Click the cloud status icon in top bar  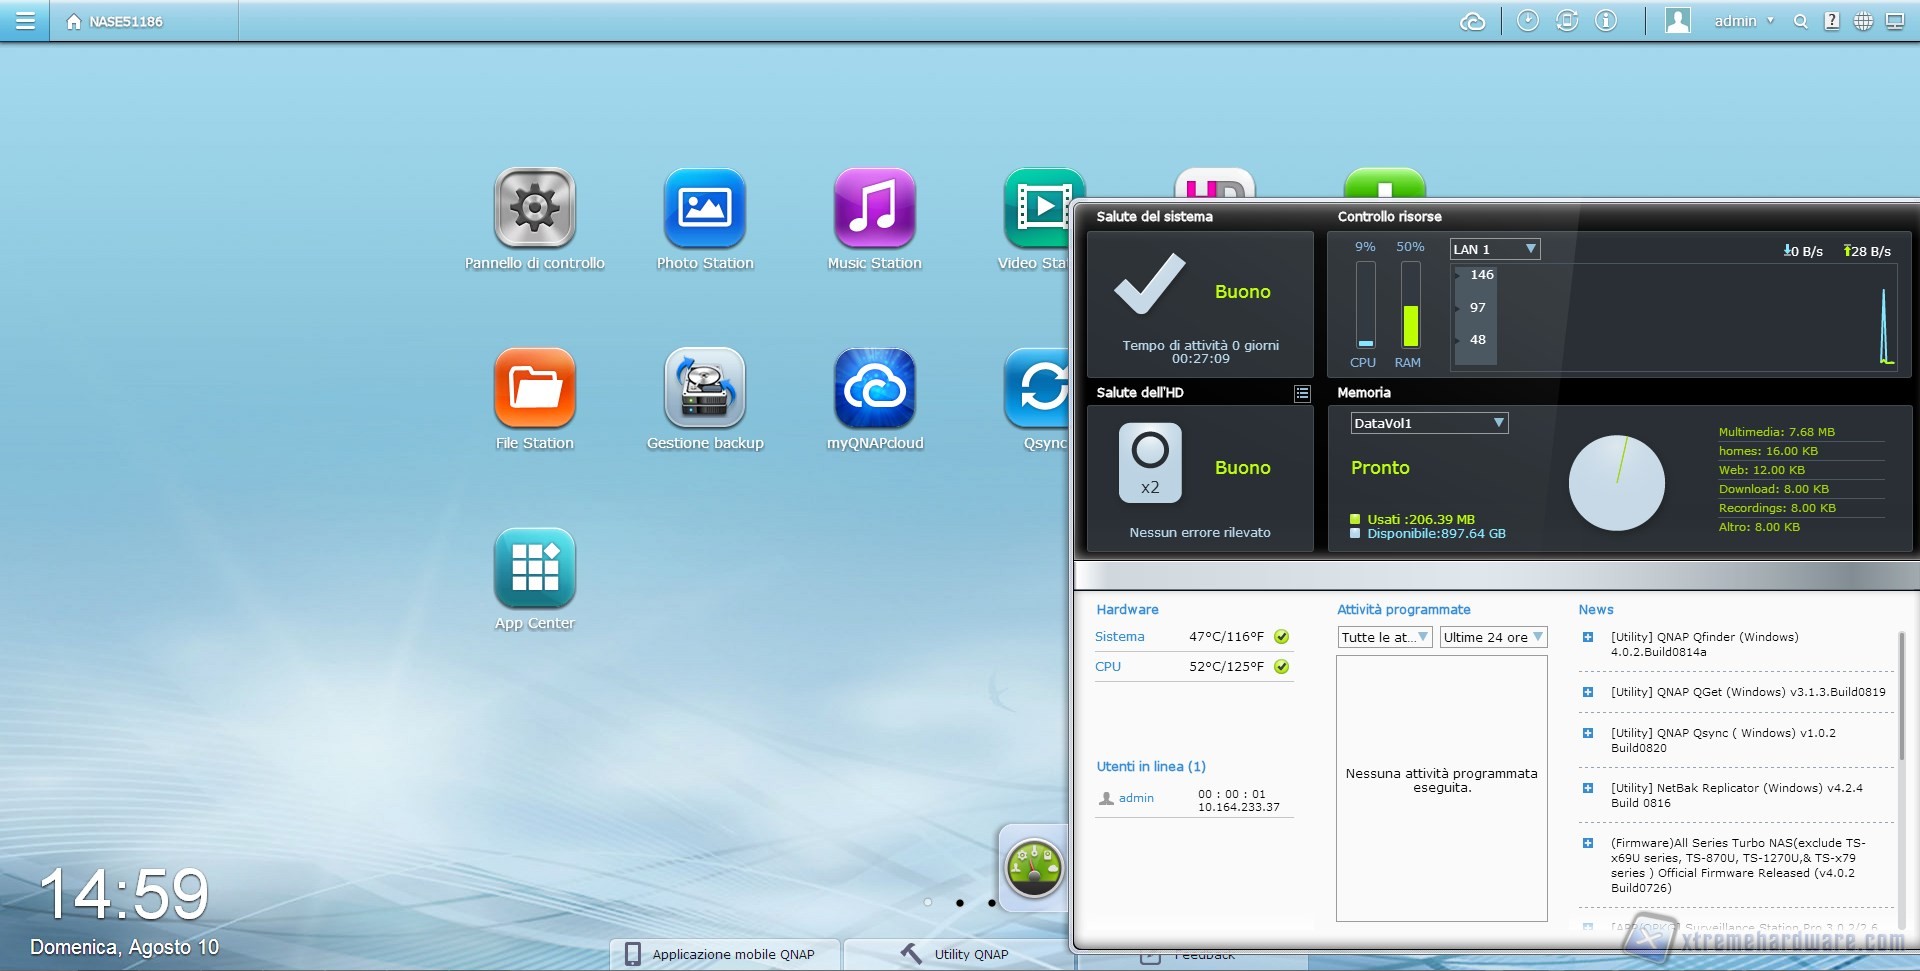[x=1472, y=21]
